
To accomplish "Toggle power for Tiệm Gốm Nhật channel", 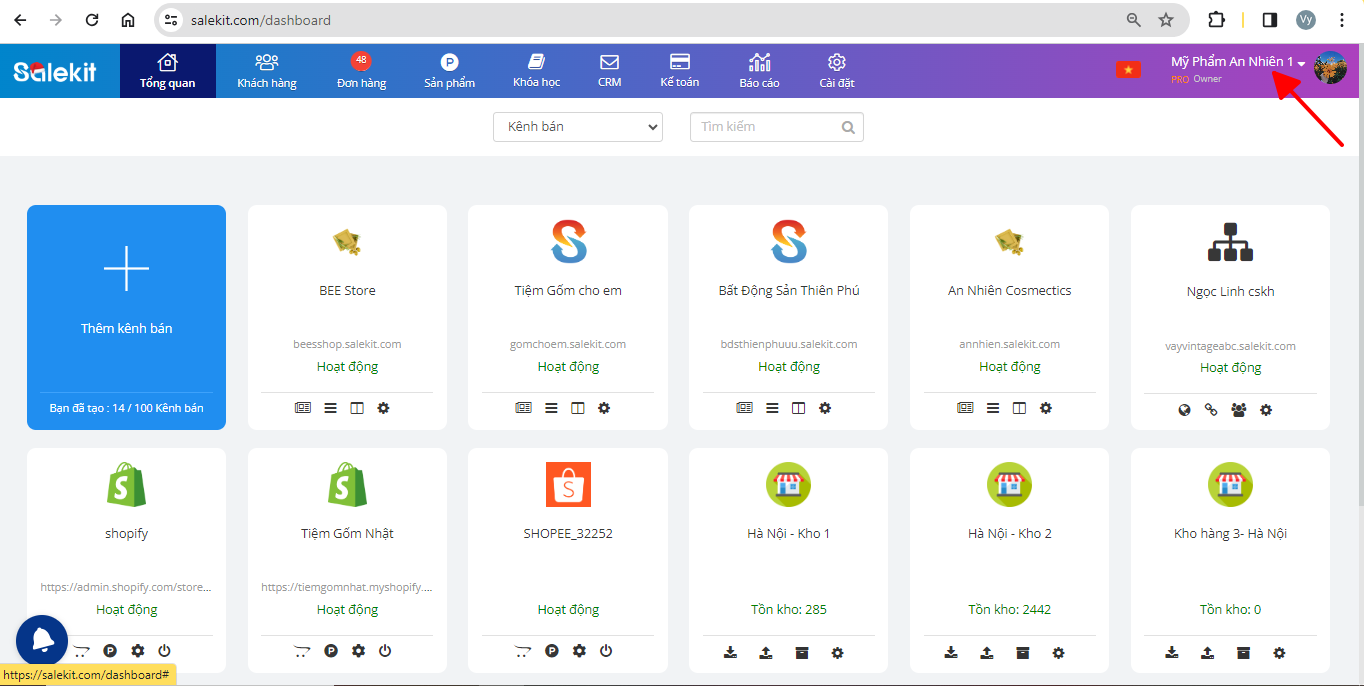I will [385, 651].
